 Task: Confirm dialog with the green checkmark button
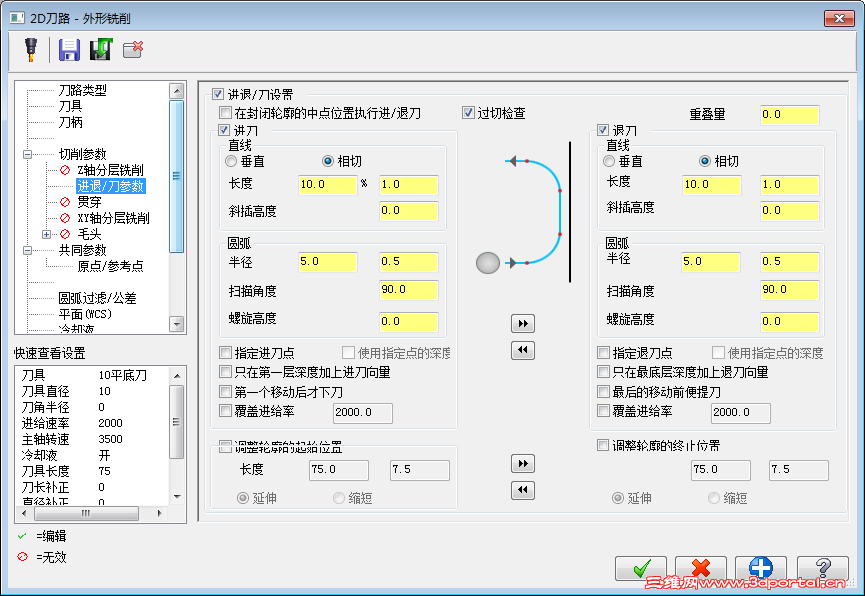point(641,568)
